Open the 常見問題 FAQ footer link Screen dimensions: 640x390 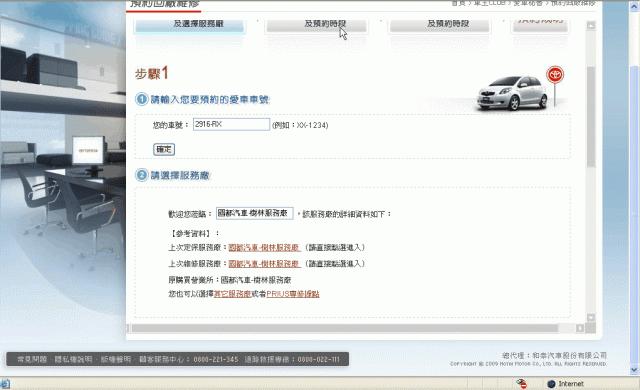(32, 359)
